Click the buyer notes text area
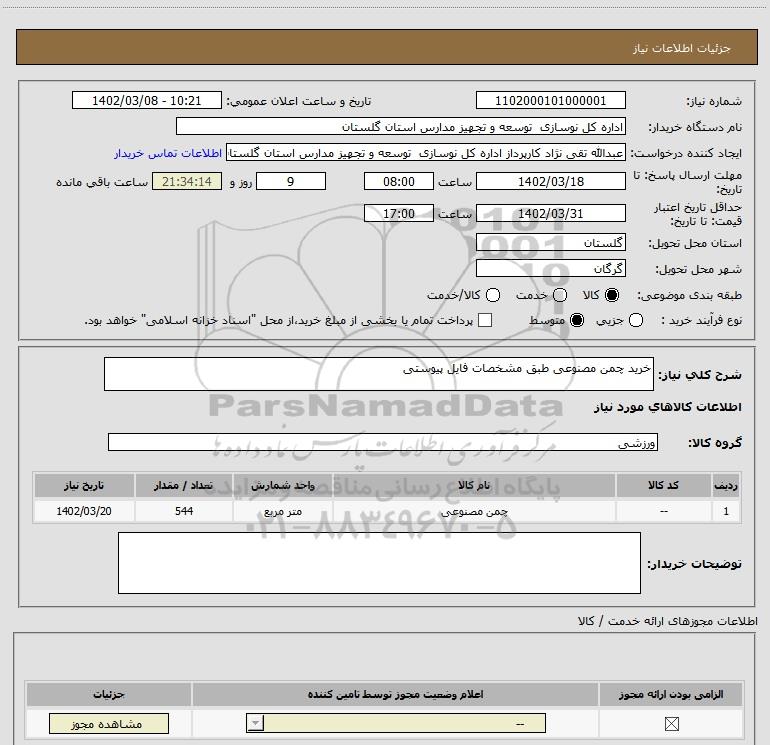Viewport: 770px width, 745px height. (379, 563)
